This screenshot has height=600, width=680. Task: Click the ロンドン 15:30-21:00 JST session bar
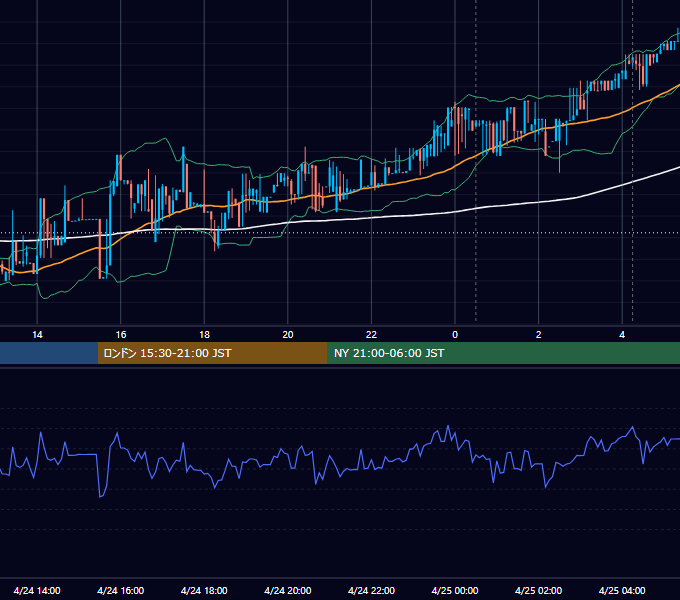point(212,353)
